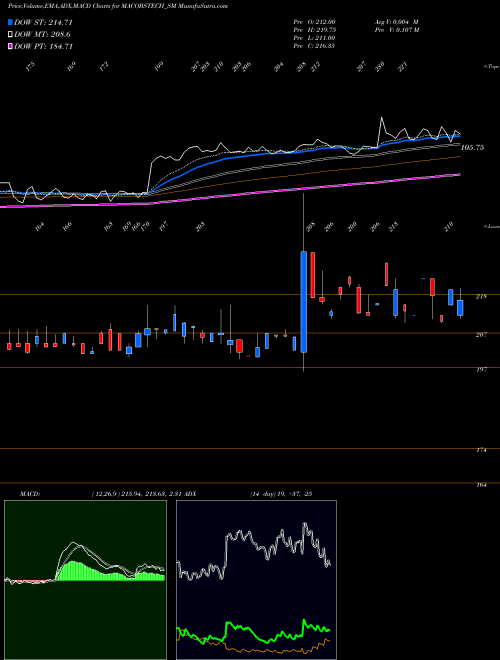Click the 230 tops label
This screenshot has height=660, width=500.
[380, 67]
